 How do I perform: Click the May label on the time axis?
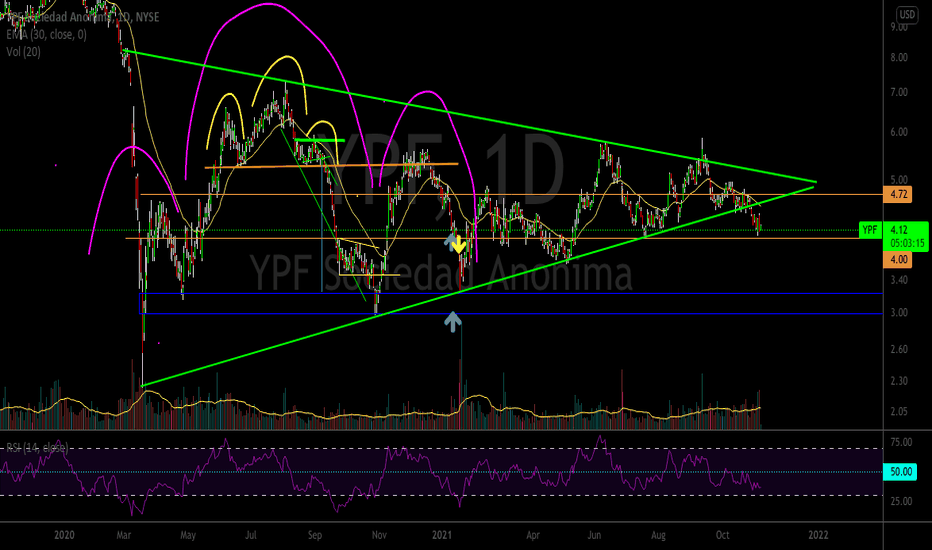coord(188,535)
